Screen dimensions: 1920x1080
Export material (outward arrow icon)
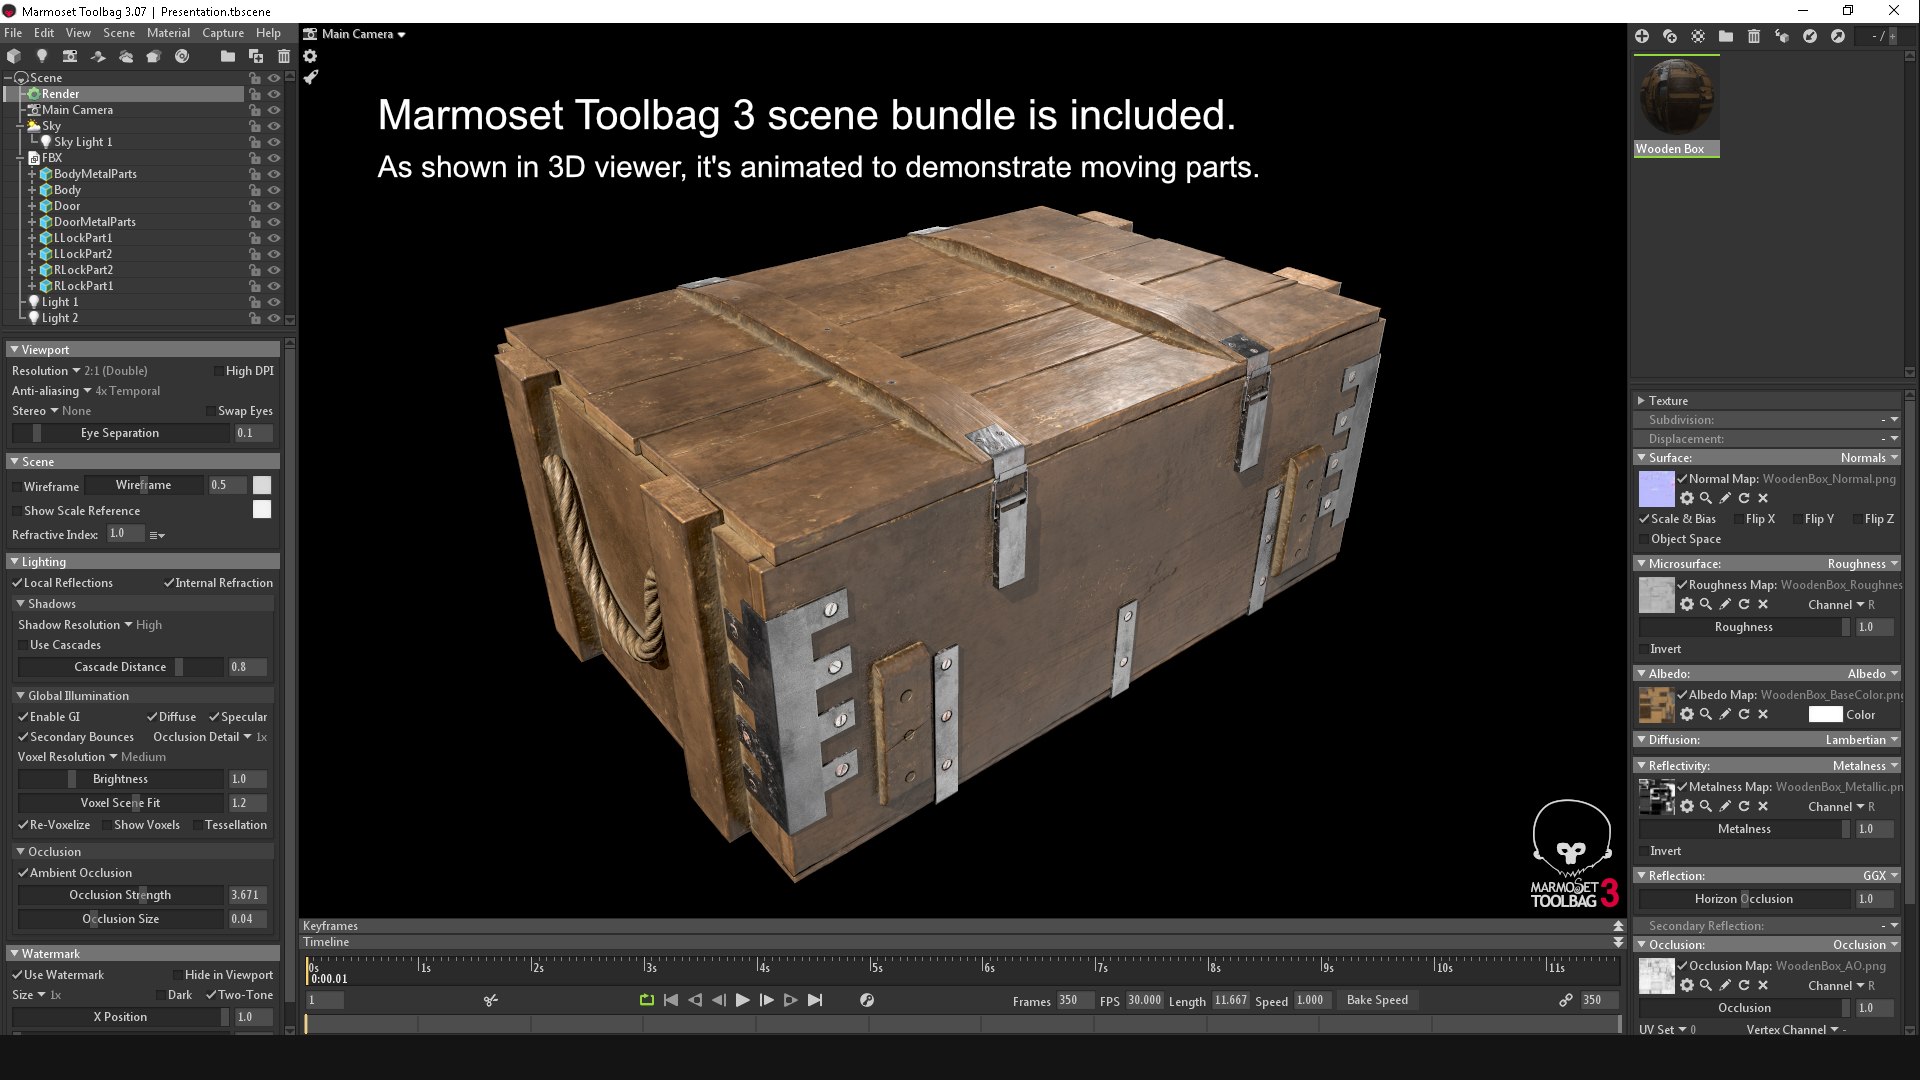click(x=1838, y=36)
